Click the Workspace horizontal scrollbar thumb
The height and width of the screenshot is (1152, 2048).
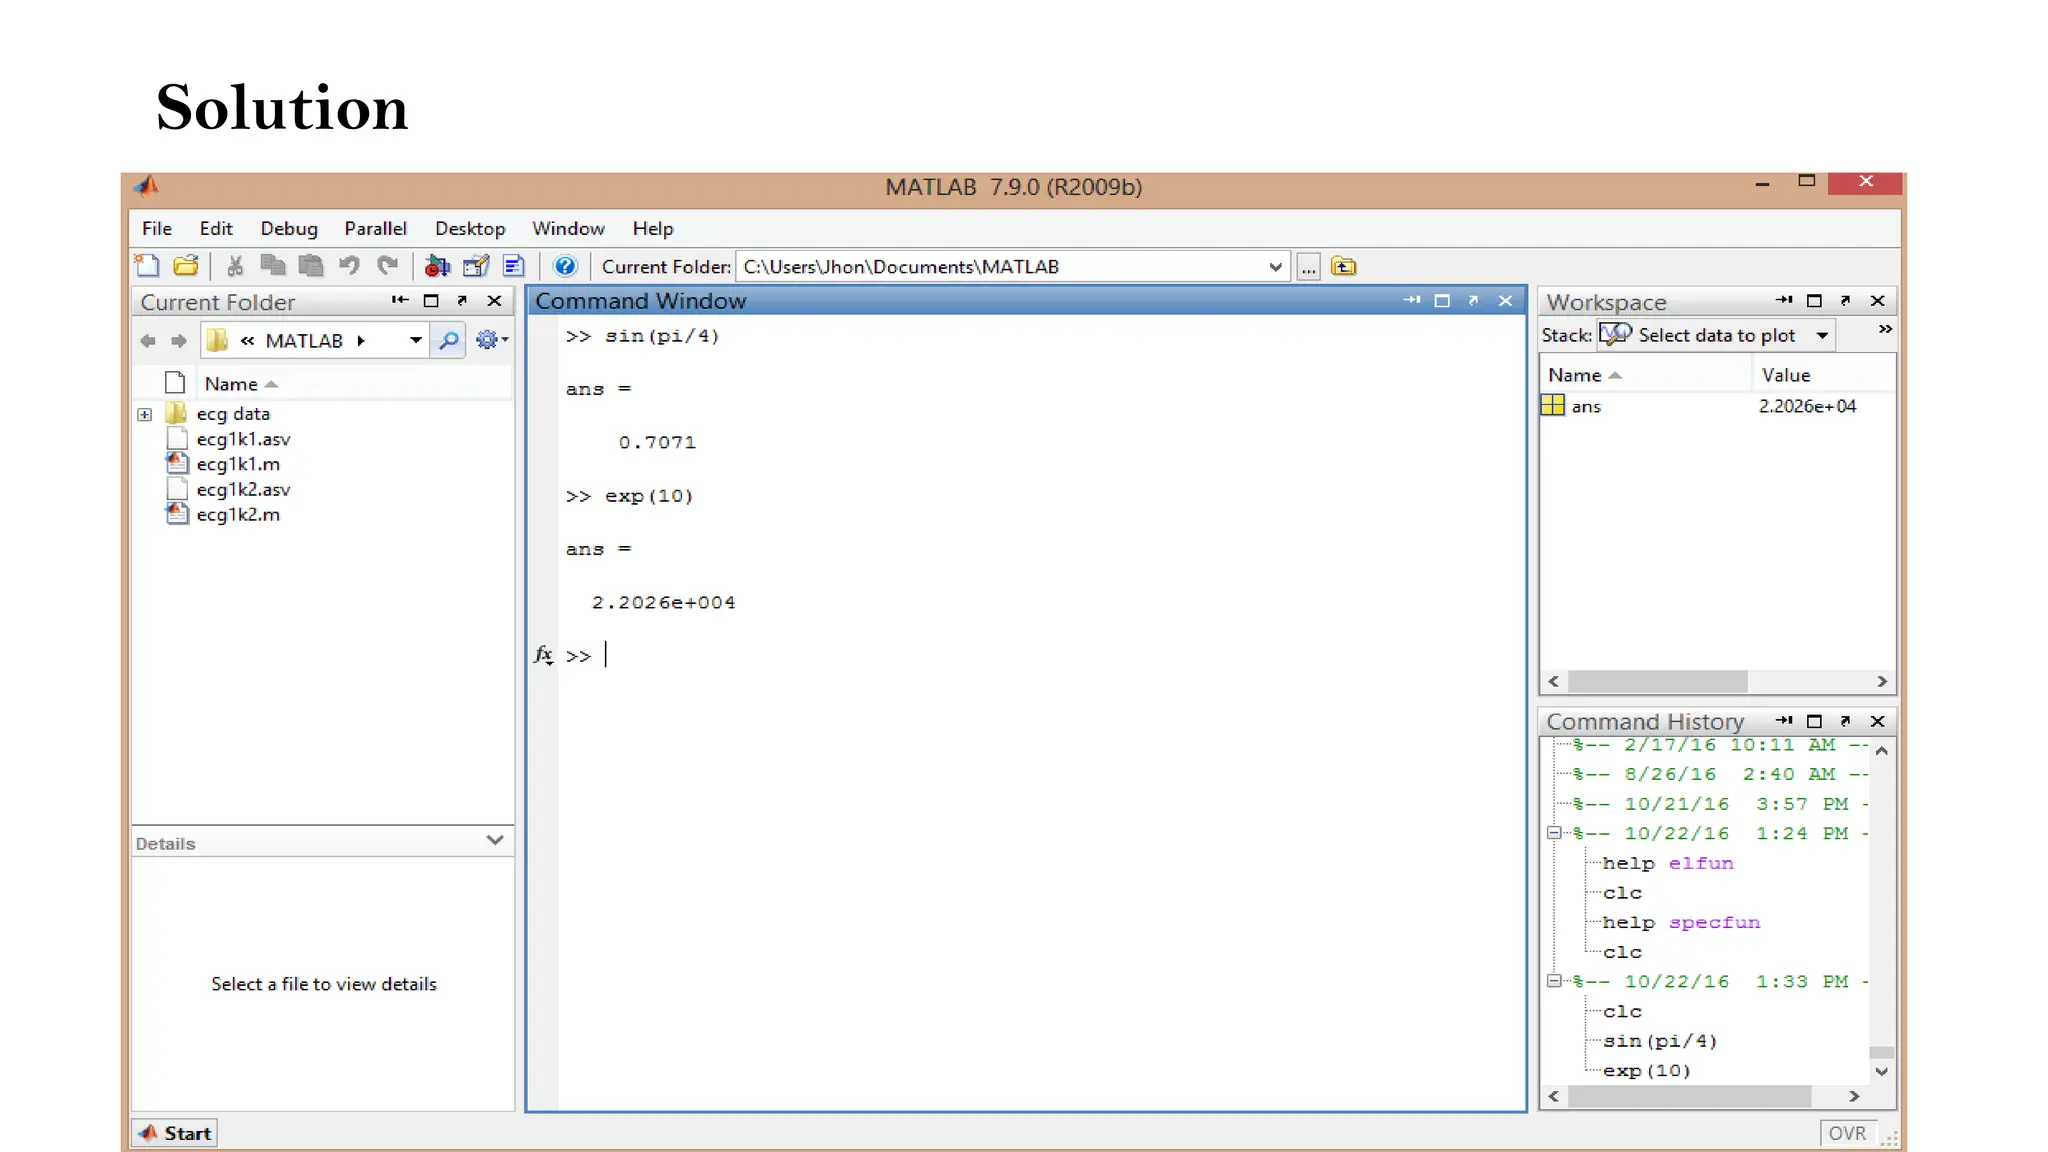pos(1657,681)
